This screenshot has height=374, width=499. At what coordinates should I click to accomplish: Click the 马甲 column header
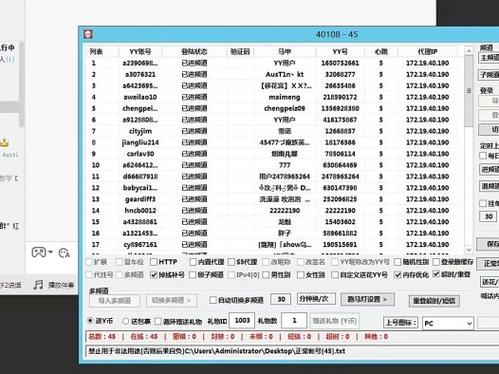tap(284, 52)
